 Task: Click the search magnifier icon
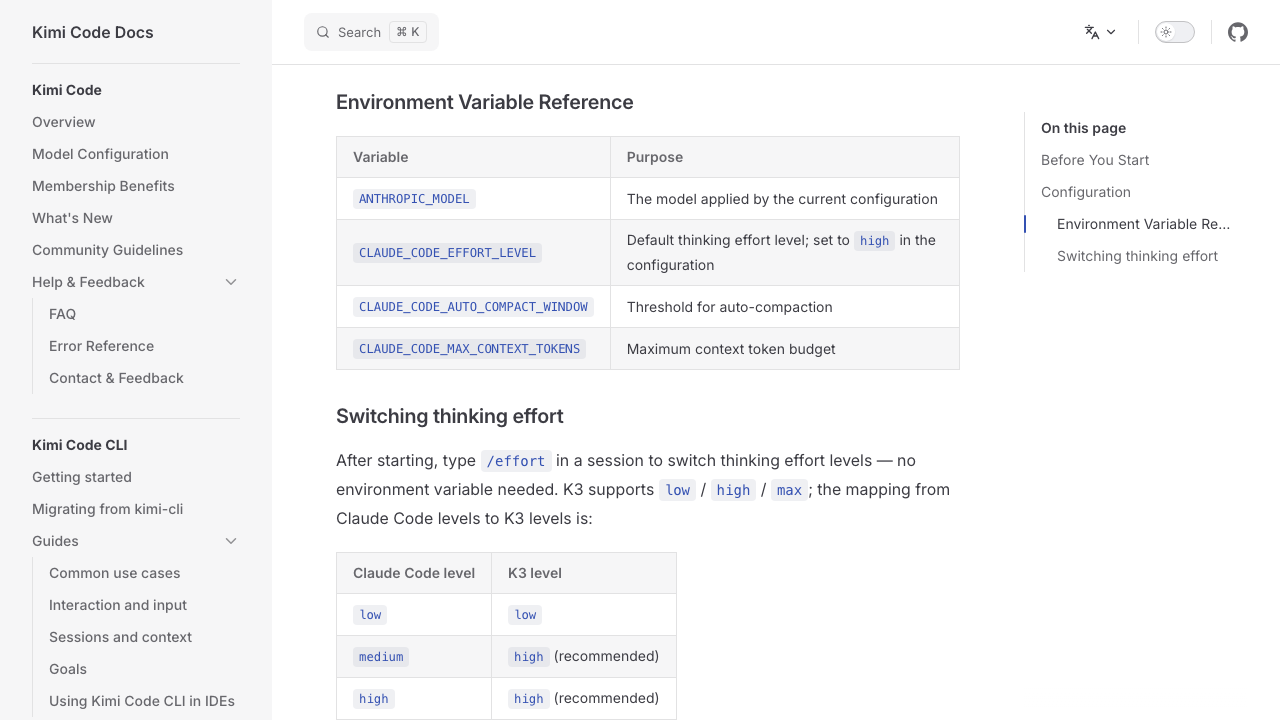click(323, 32)
